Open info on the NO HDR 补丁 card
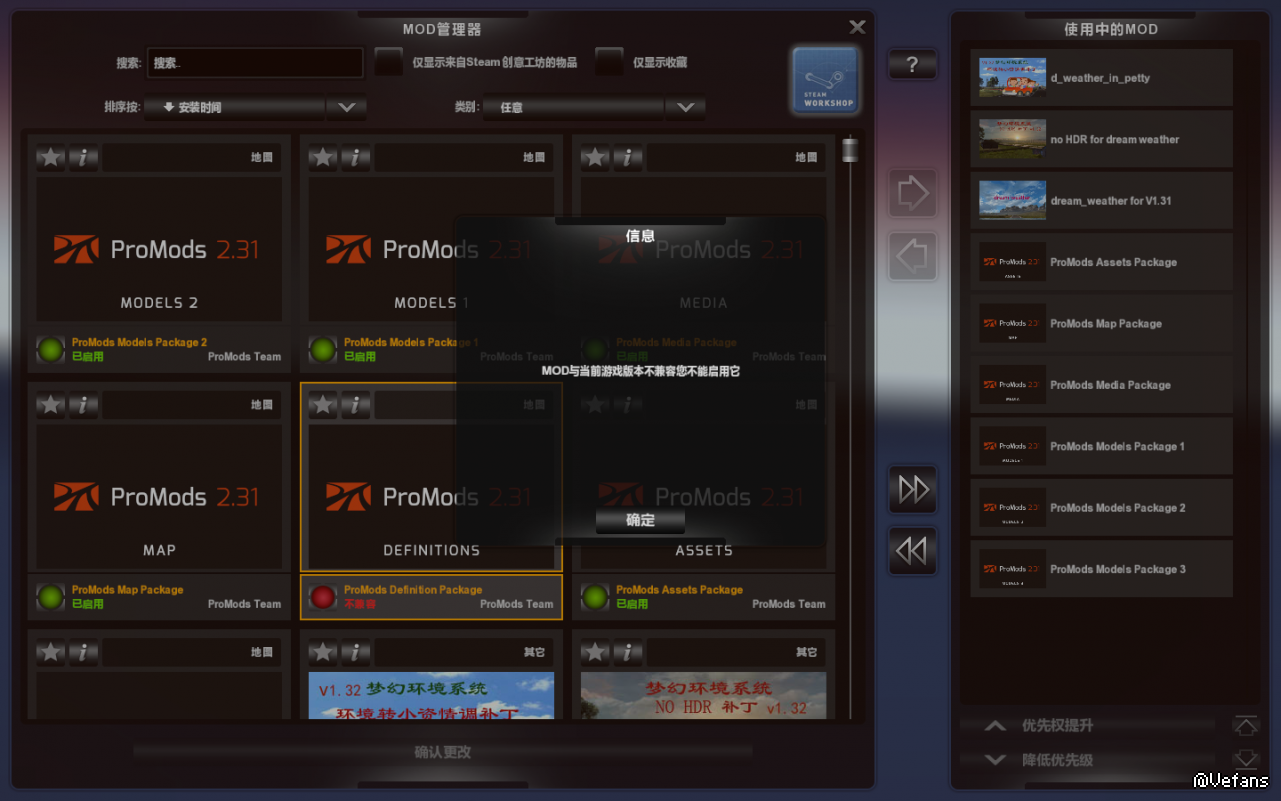This screenshot has width=1281, height=801. point(628,653)
